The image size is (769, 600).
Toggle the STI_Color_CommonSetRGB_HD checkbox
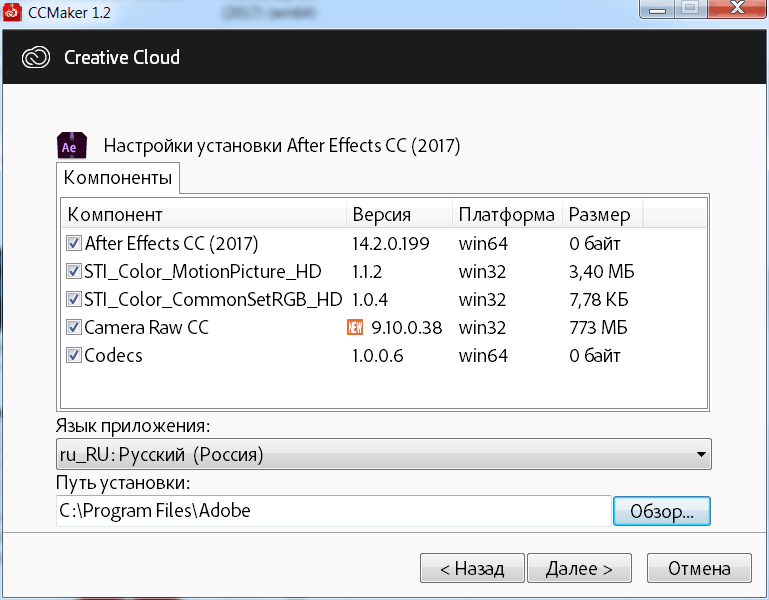[x=74, y=299]
